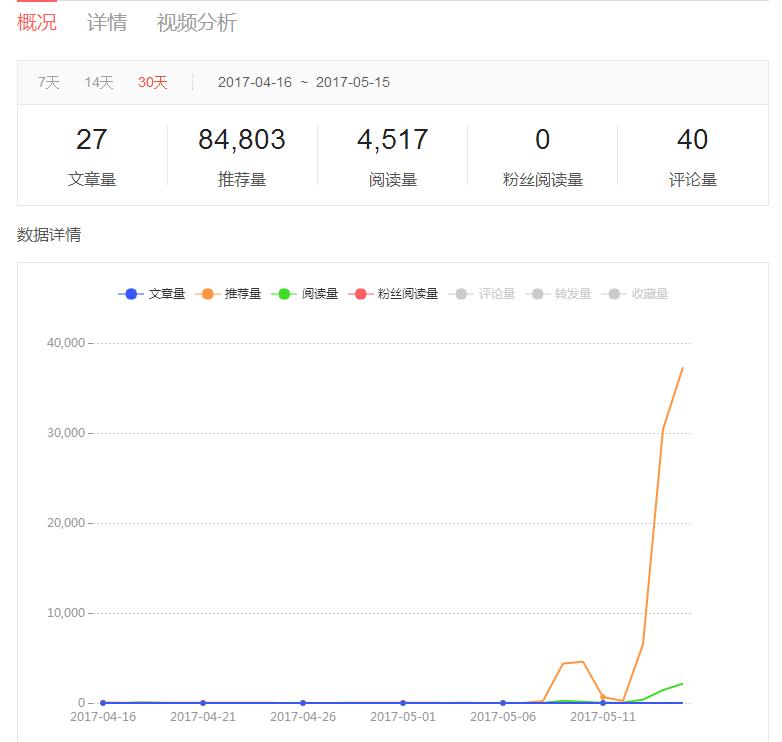
Task: Open the 详情 tab
Action: click(107, 22)
